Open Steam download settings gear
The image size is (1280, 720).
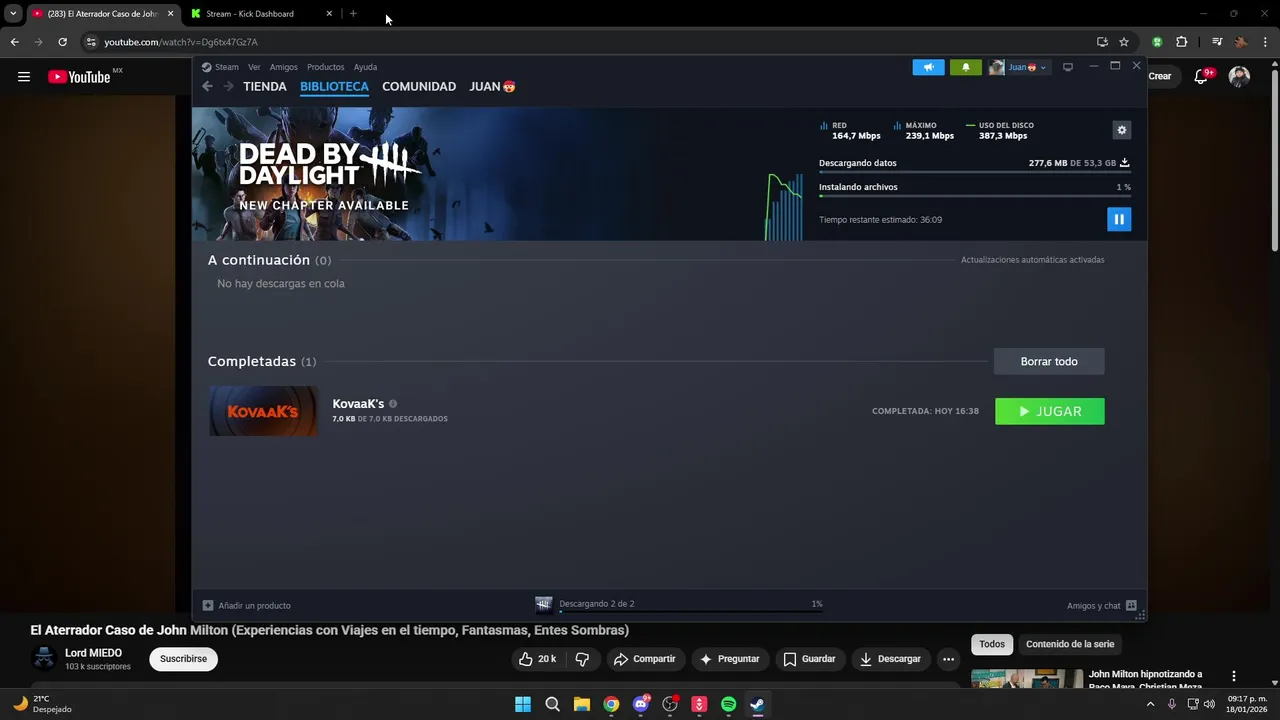coord(1121,130)
